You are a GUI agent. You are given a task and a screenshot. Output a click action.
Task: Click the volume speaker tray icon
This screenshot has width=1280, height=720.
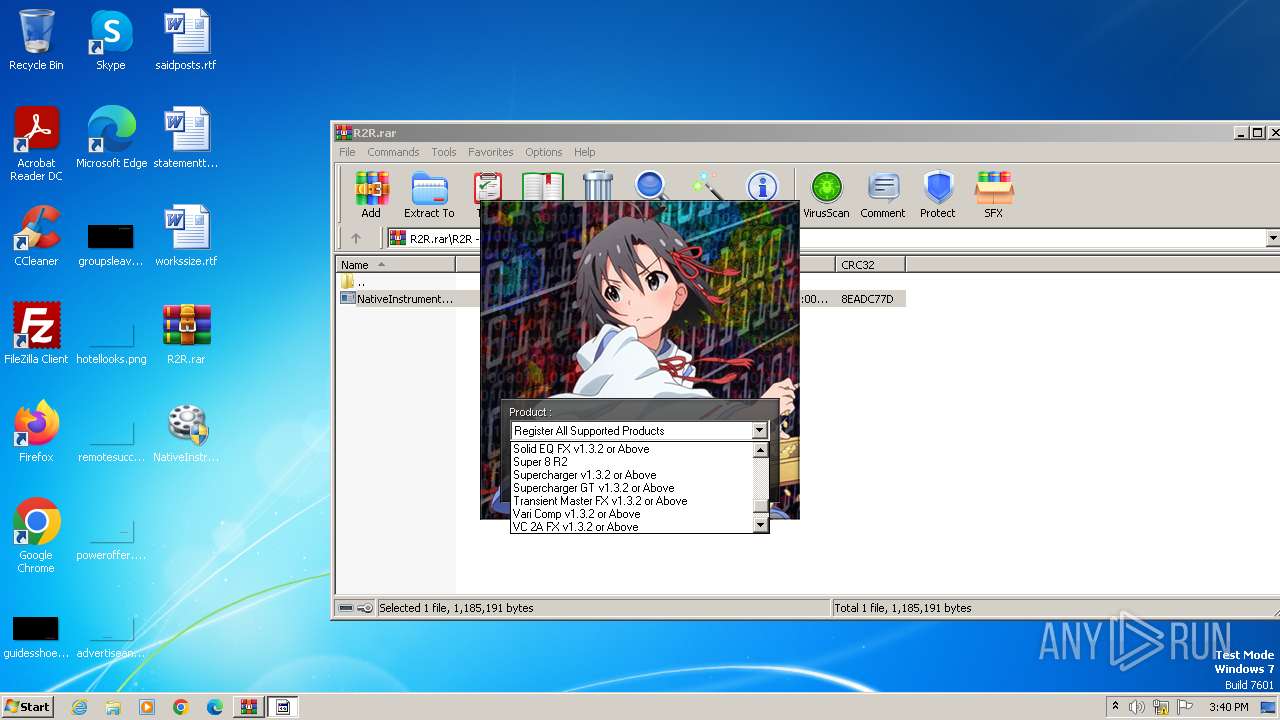1137,707
